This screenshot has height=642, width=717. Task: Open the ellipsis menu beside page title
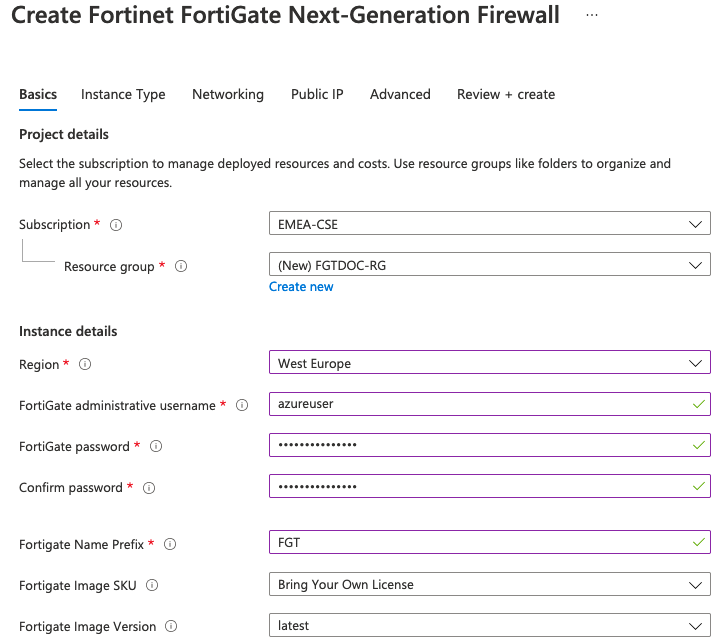point(592,16)
